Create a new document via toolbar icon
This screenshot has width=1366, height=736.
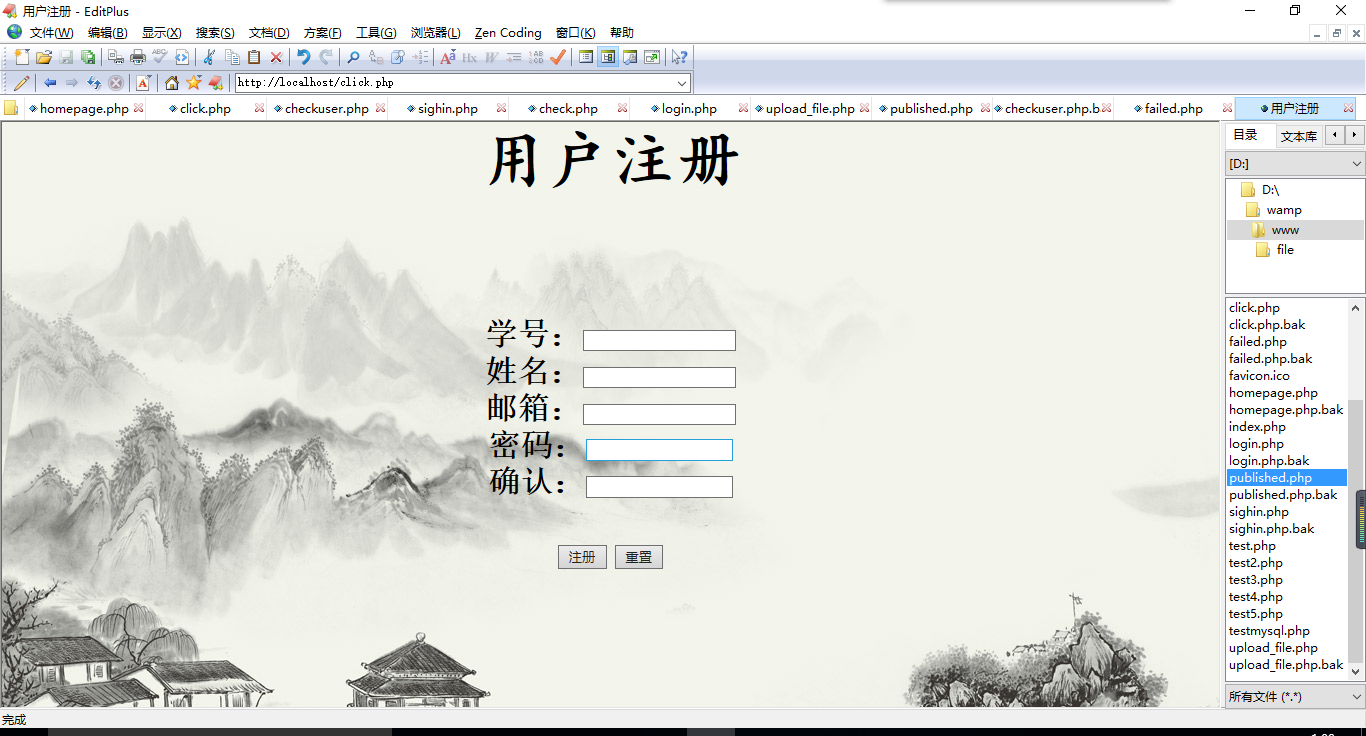pos(21,57)
